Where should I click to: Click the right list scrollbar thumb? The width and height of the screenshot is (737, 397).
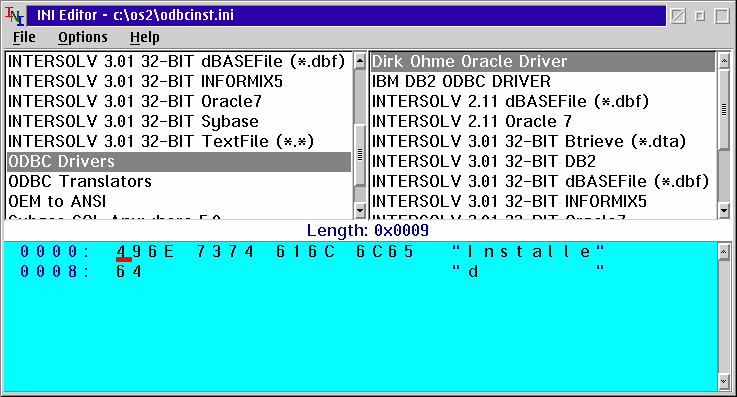(x=724, y=109)
